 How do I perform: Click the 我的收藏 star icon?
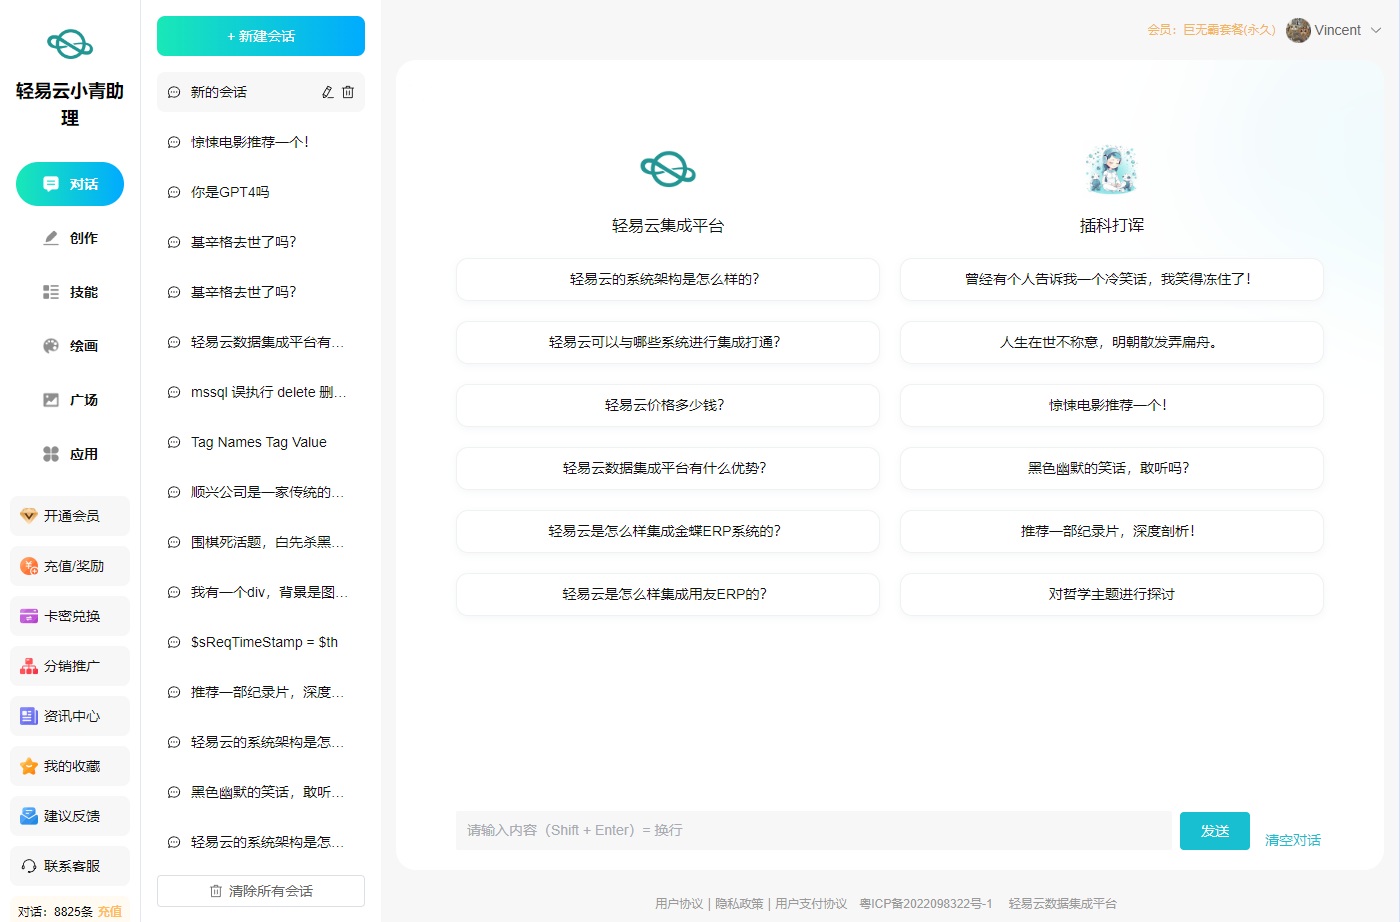tap(29, 766)
